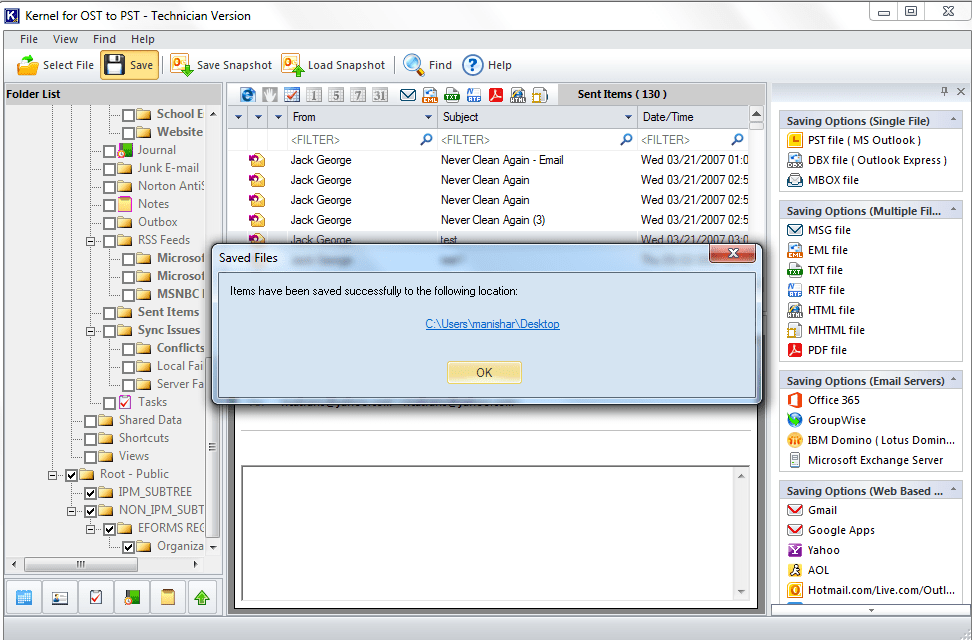Choose DBX file (Outlook Express) saving option

point(867,160)
